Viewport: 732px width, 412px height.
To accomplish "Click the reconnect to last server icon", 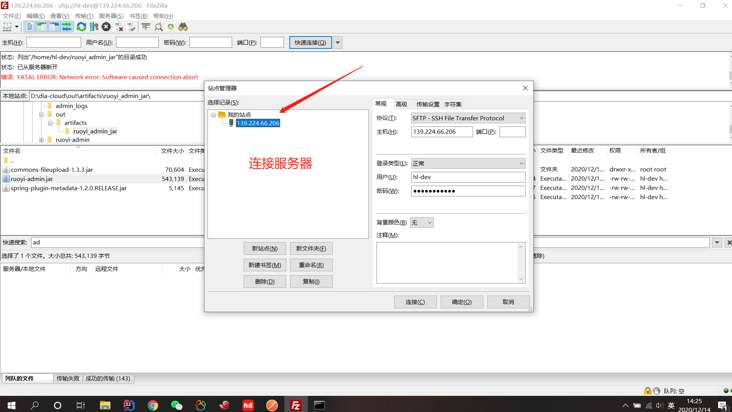I will pos(131,27).
